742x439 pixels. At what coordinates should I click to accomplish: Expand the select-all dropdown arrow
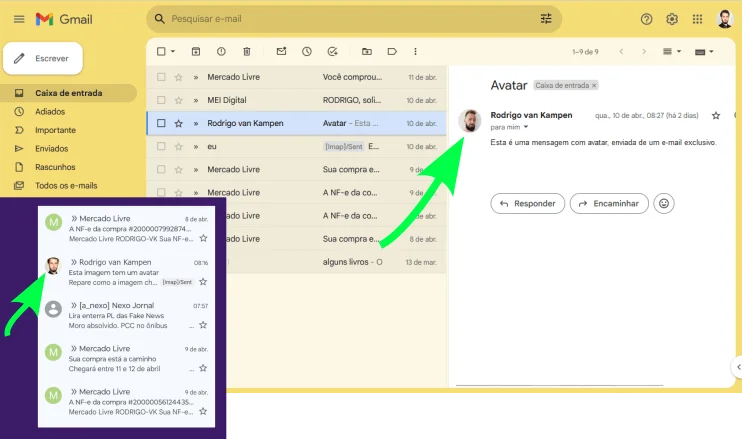(x=173, y=52)
